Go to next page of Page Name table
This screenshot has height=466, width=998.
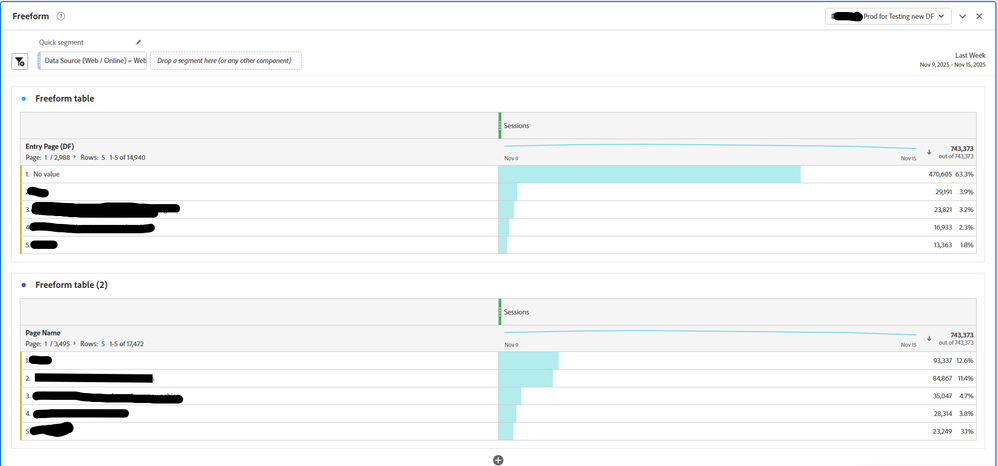pos(74,344)
